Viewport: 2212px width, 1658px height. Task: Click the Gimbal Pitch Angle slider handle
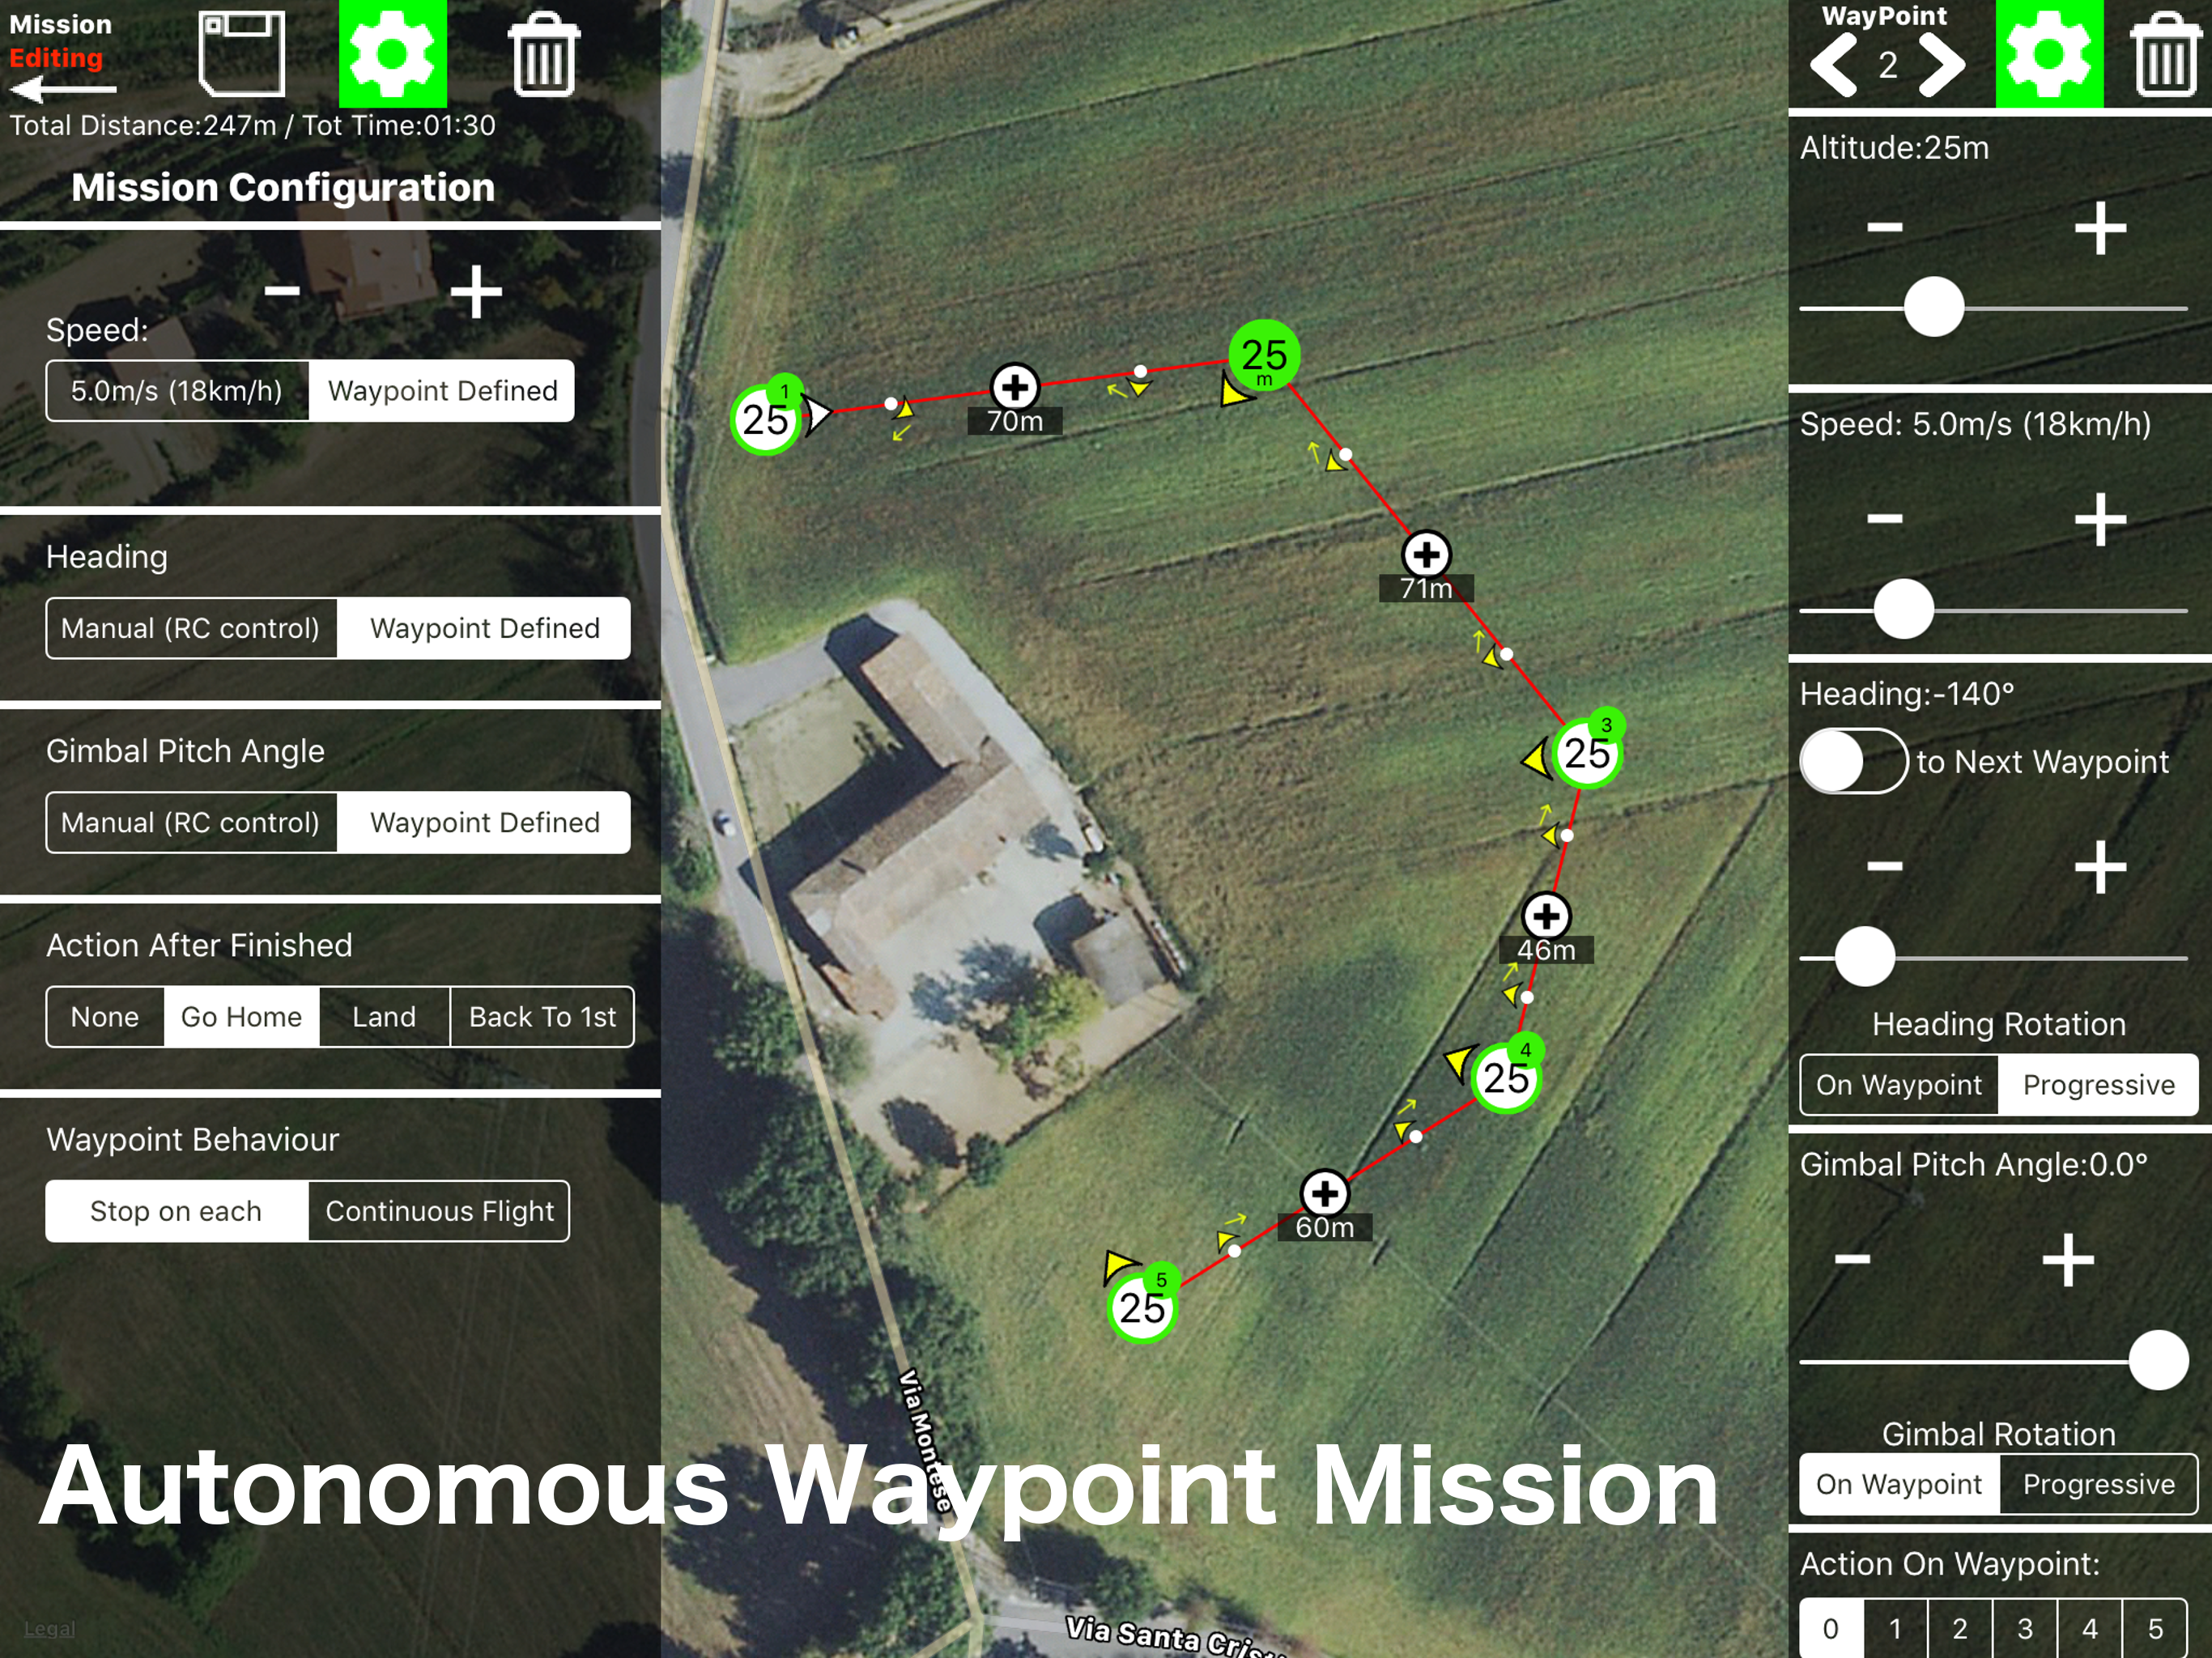point(2158,1360)
